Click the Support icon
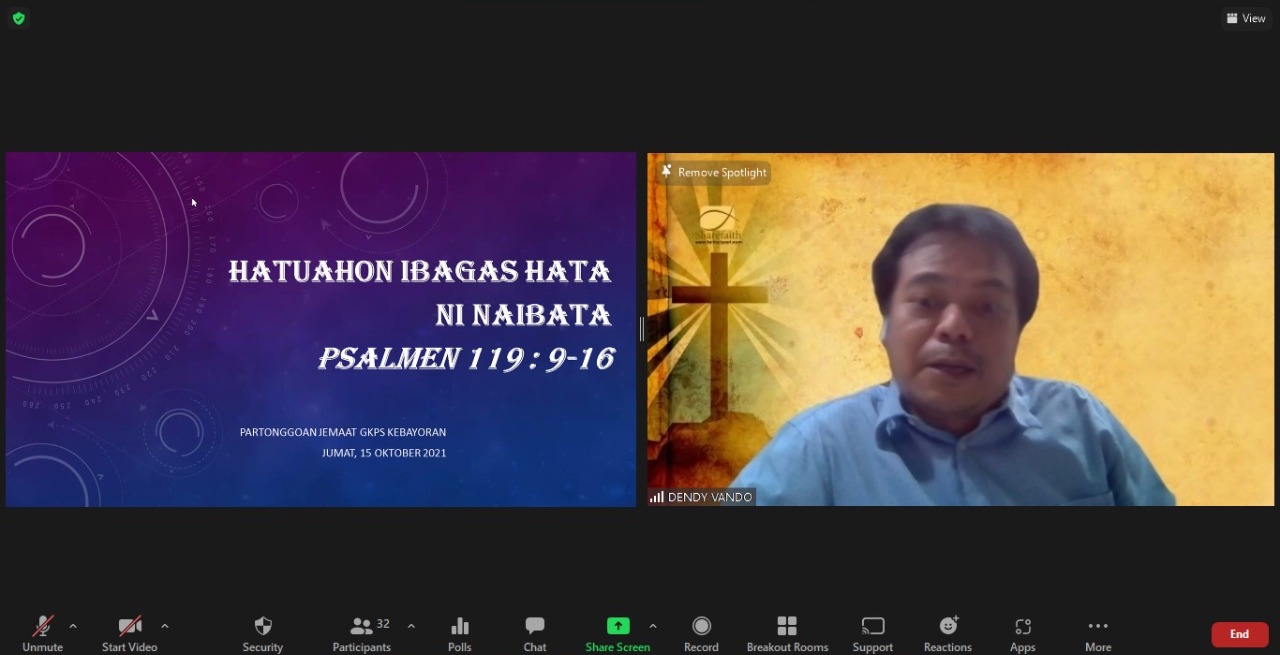 873,633
